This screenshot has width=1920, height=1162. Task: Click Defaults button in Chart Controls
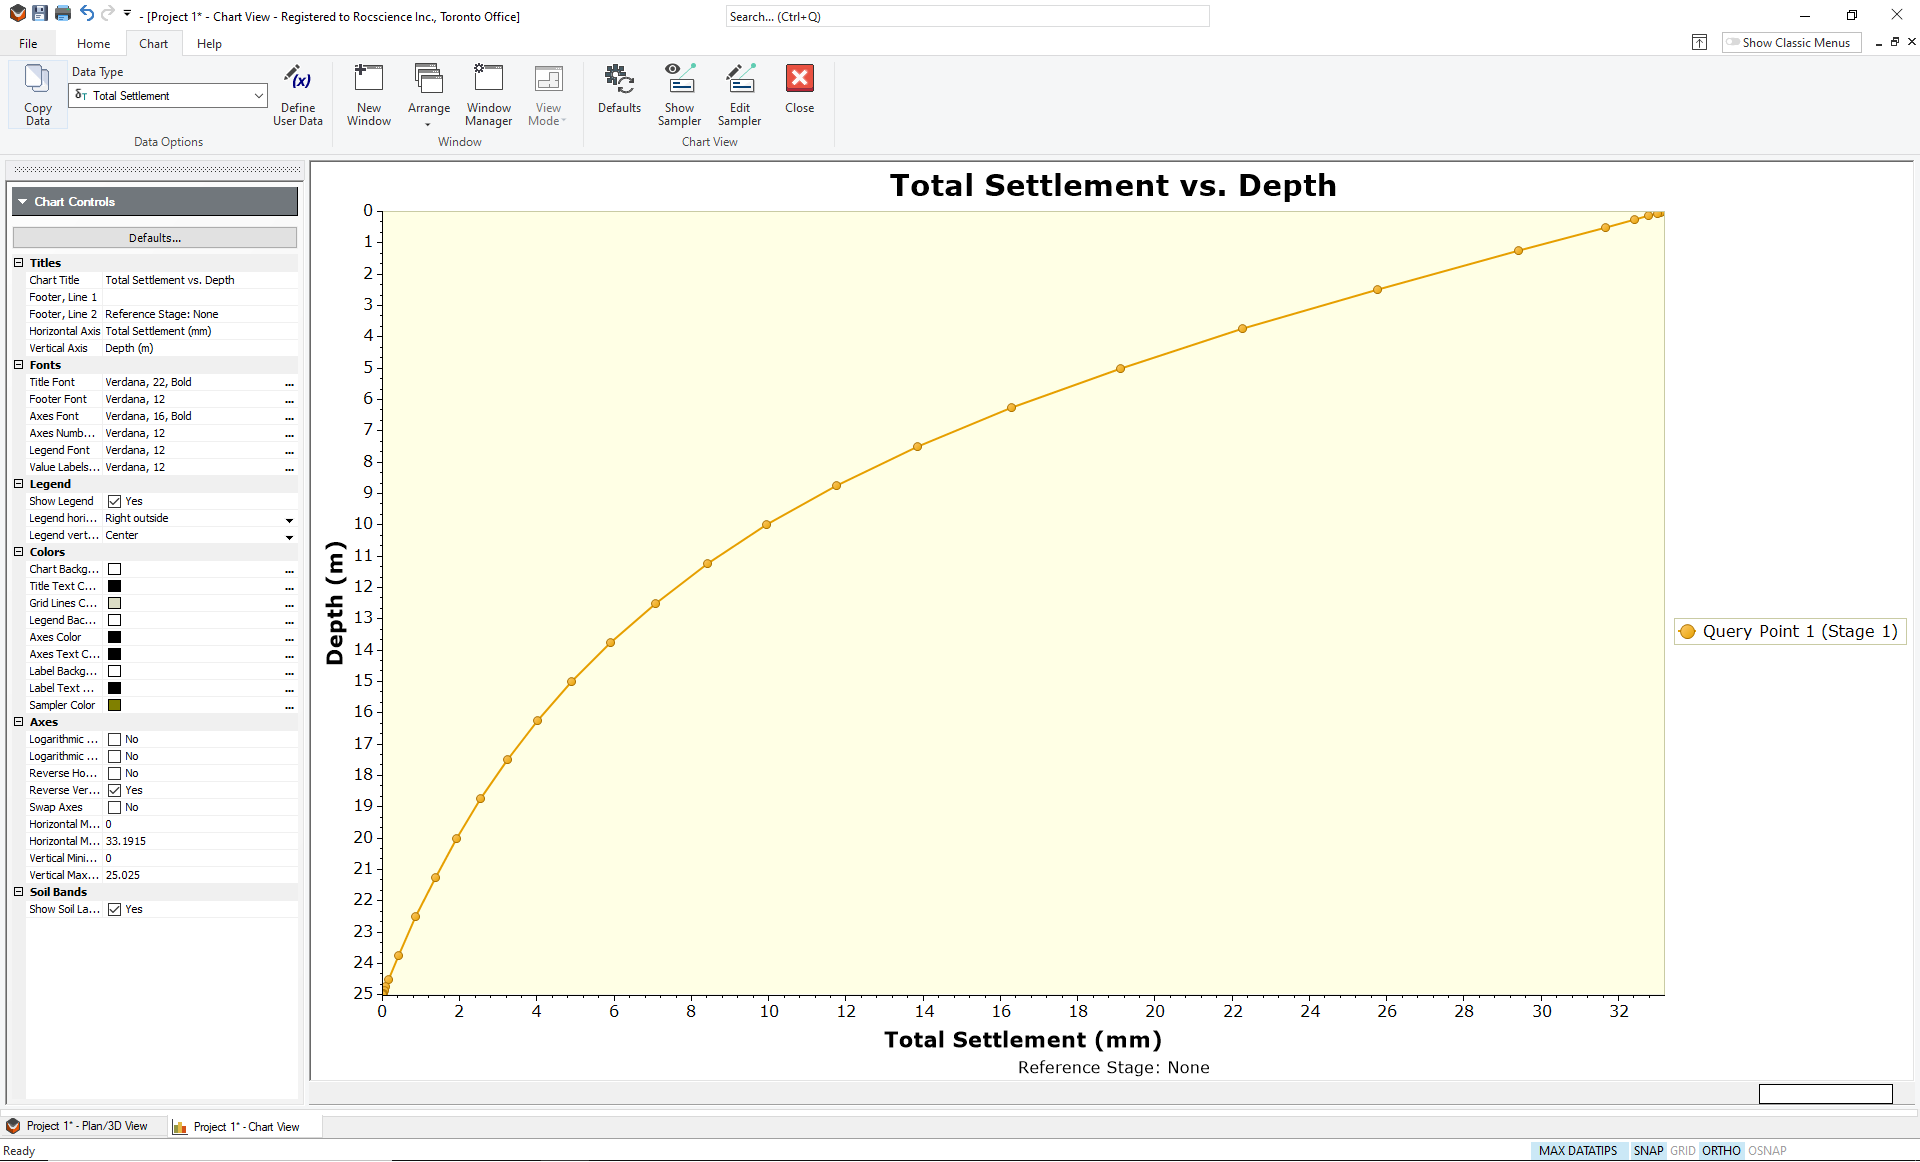pyautogui.click(x=155, y=237)
